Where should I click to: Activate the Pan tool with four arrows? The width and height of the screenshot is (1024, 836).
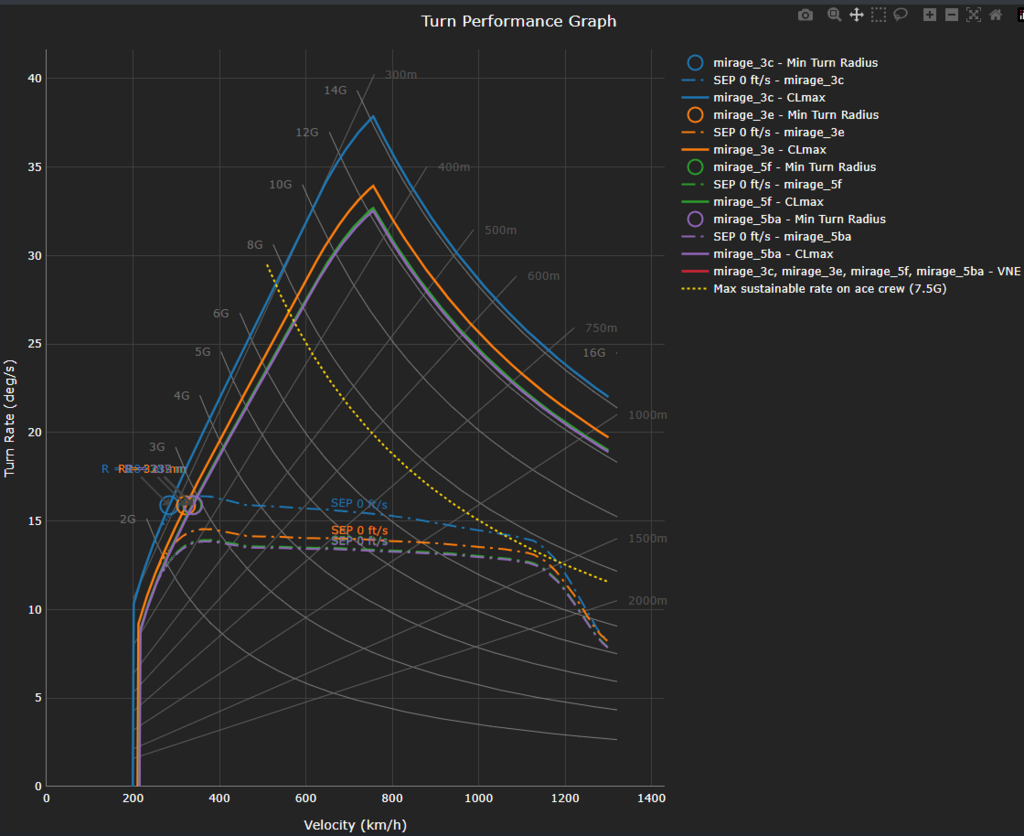[856, 14]
